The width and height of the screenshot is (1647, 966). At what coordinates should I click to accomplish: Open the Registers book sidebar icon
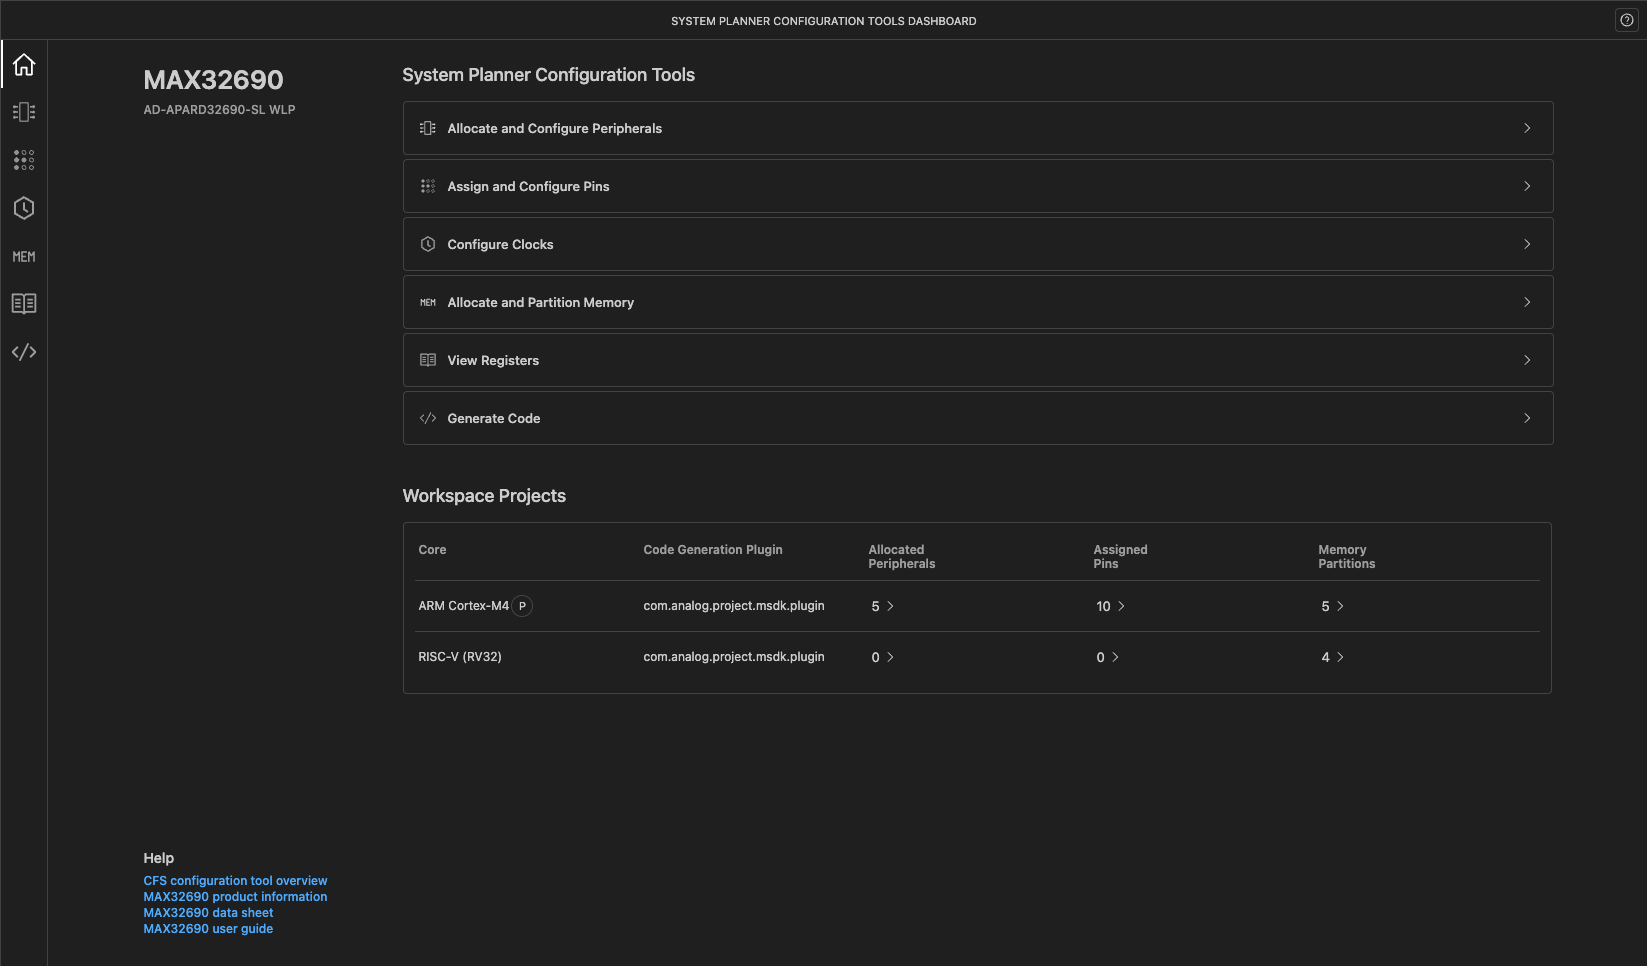pyautogui.click(x=24, y=304)
